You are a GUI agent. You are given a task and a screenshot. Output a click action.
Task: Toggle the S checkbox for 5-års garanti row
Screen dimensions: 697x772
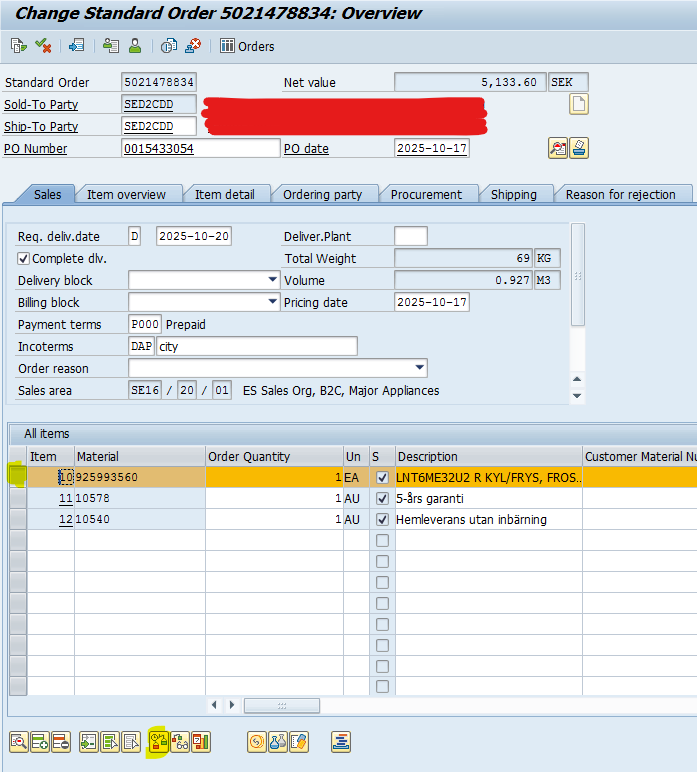(382, 499)
